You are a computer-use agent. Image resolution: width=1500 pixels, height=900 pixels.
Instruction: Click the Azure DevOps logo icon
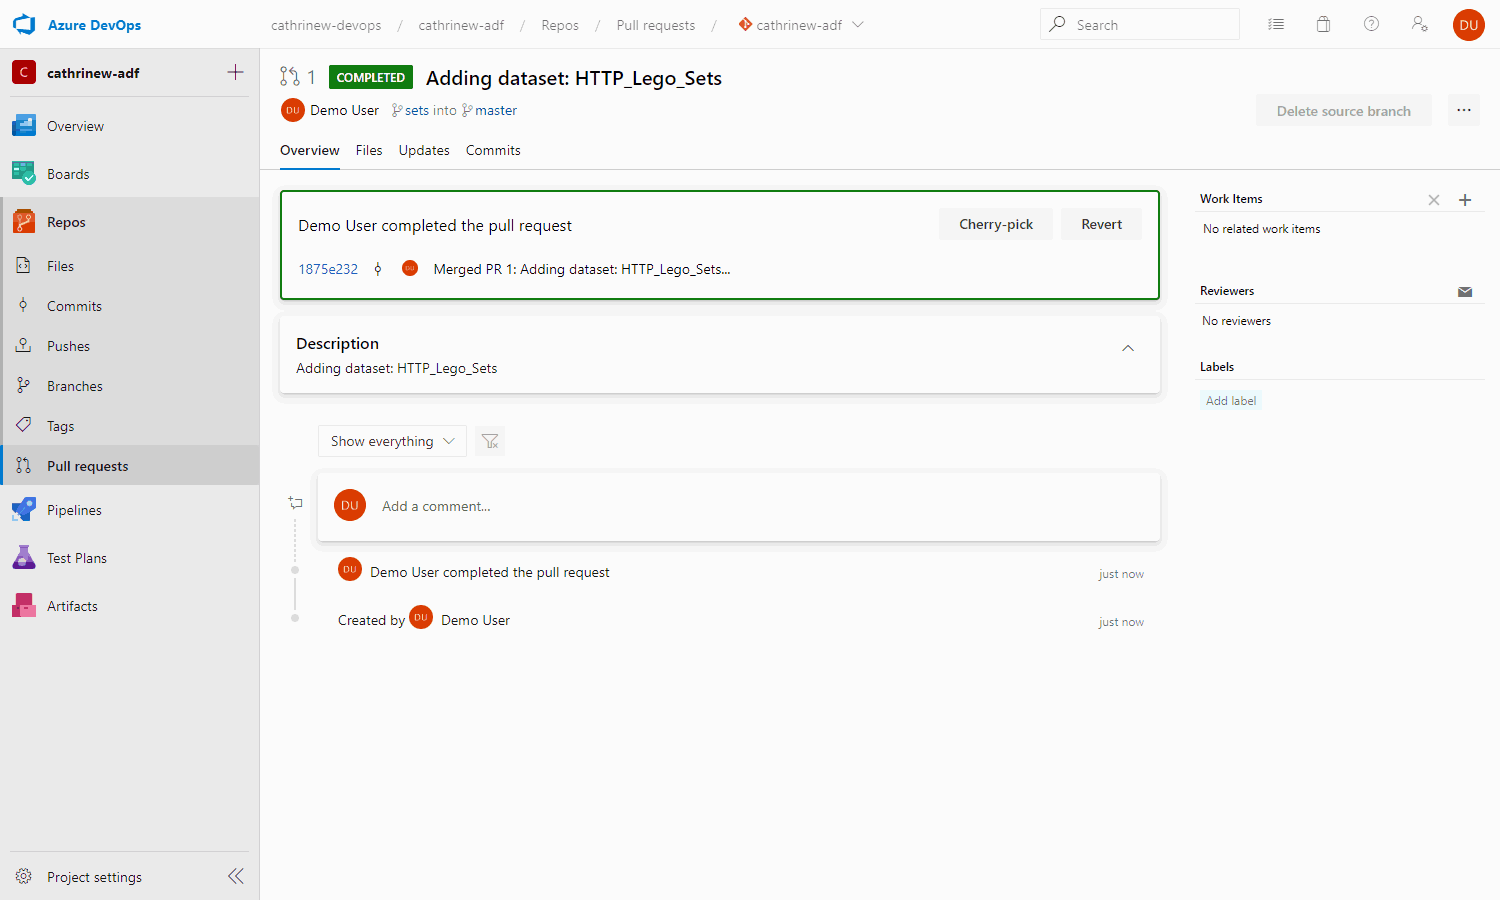click(x=24, y=25)
